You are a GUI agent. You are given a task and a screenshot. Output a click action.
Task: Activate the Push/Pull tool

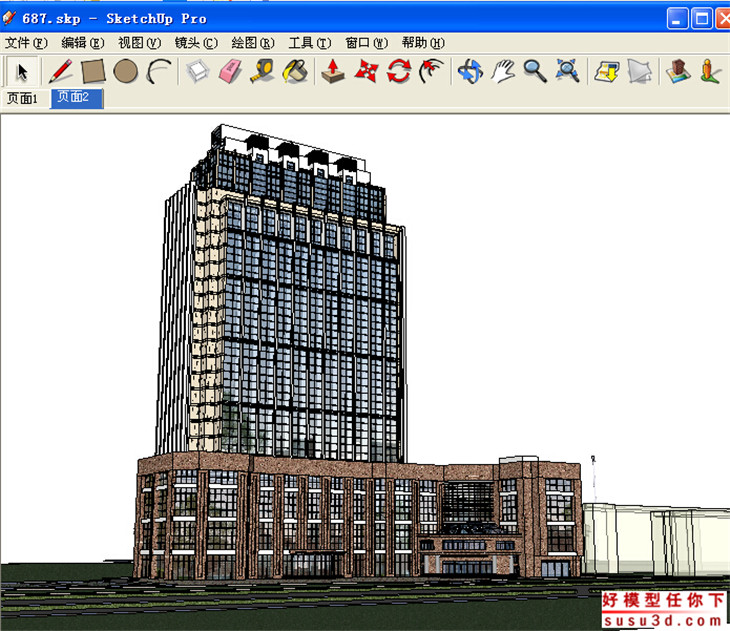point(333,71)
